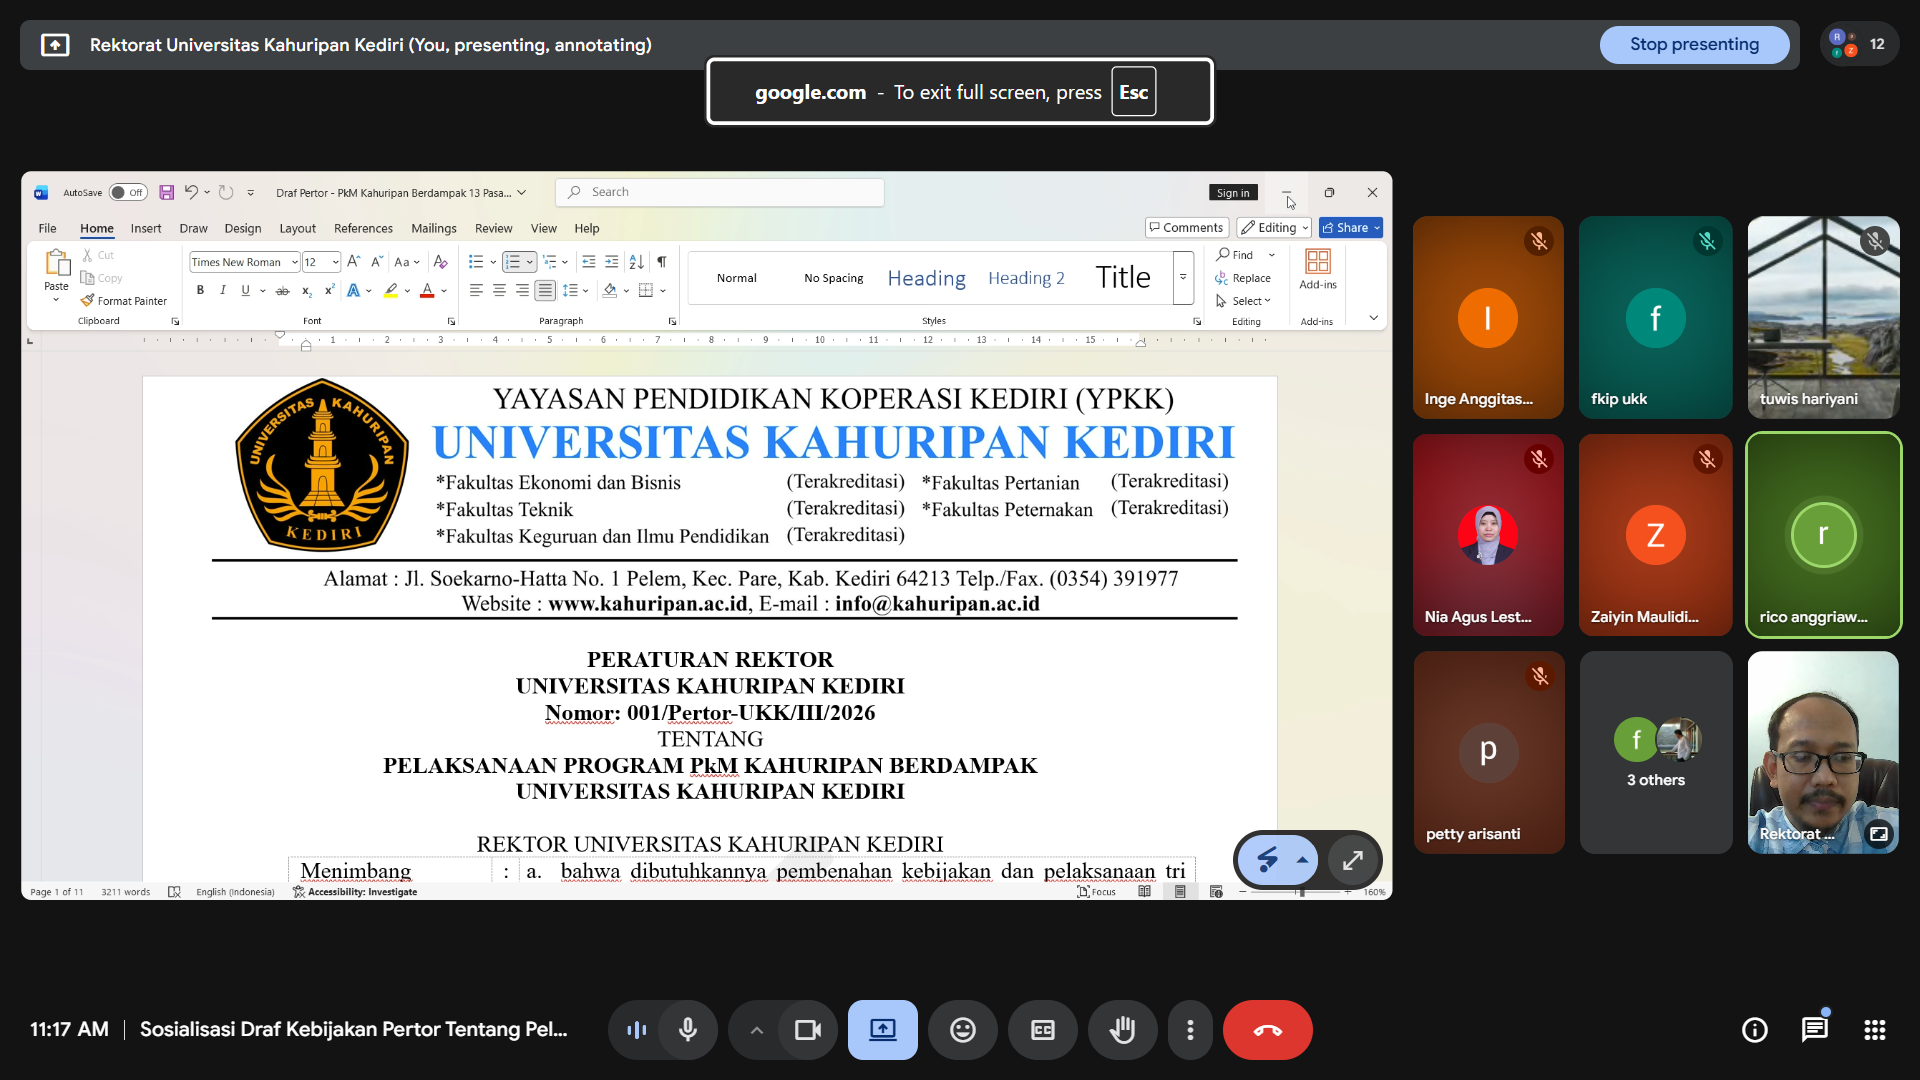
Task: Click Replace in Editing group
Action: [1243, 278]
